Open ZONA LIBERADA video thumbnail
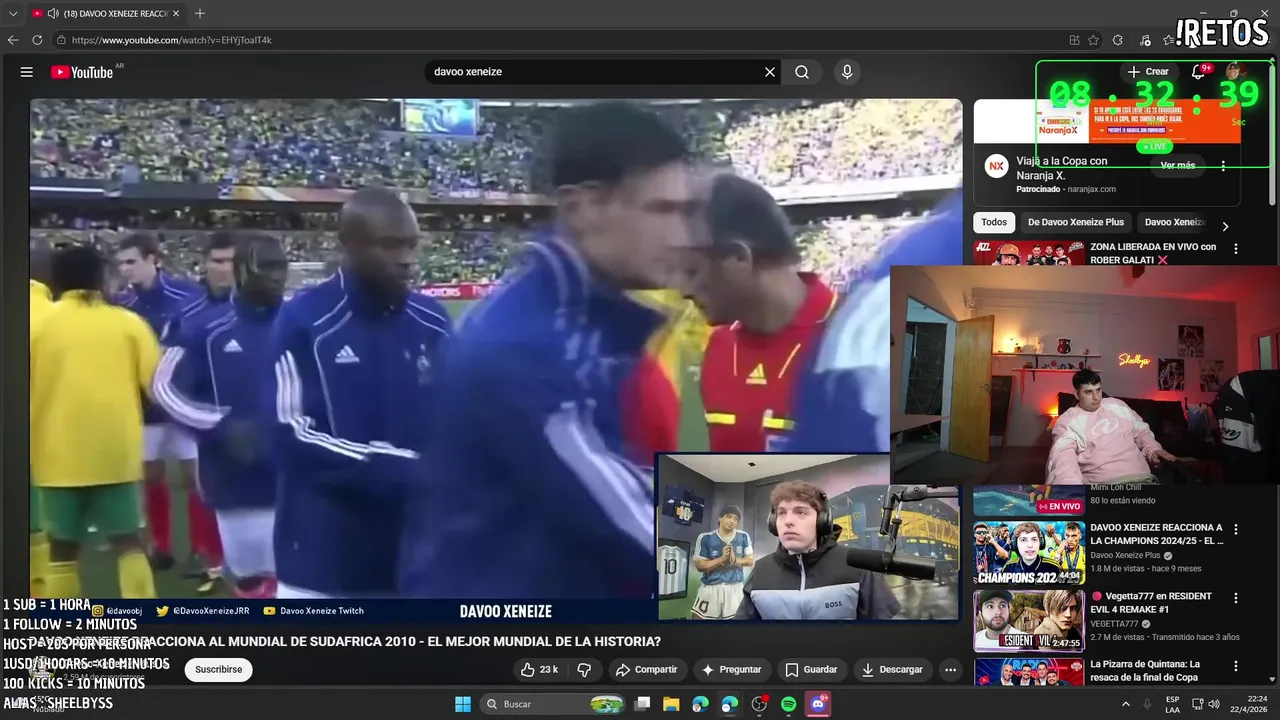This screenshot has width=1280, height=720. (1029, 252)
